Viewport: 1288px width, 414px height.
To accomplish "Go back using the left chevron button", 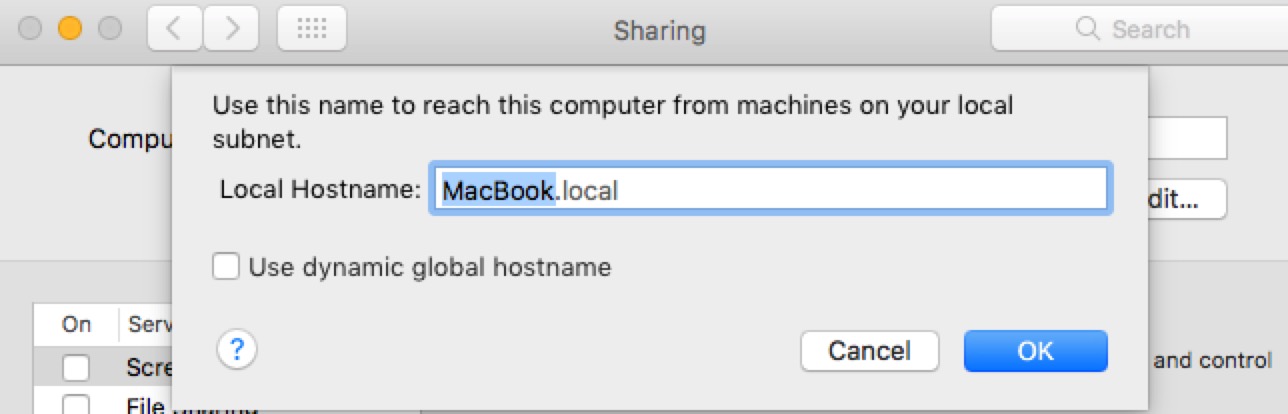I will click(x=173, y=29).
